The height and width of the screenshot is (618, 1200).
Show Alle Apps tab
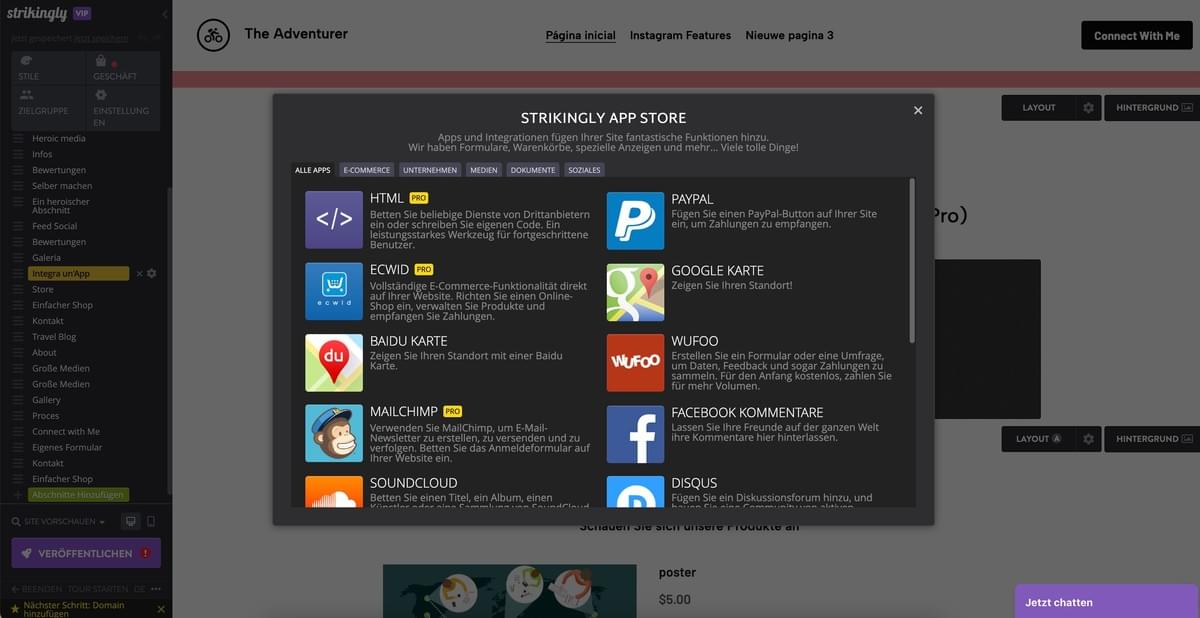pos(313,170)
